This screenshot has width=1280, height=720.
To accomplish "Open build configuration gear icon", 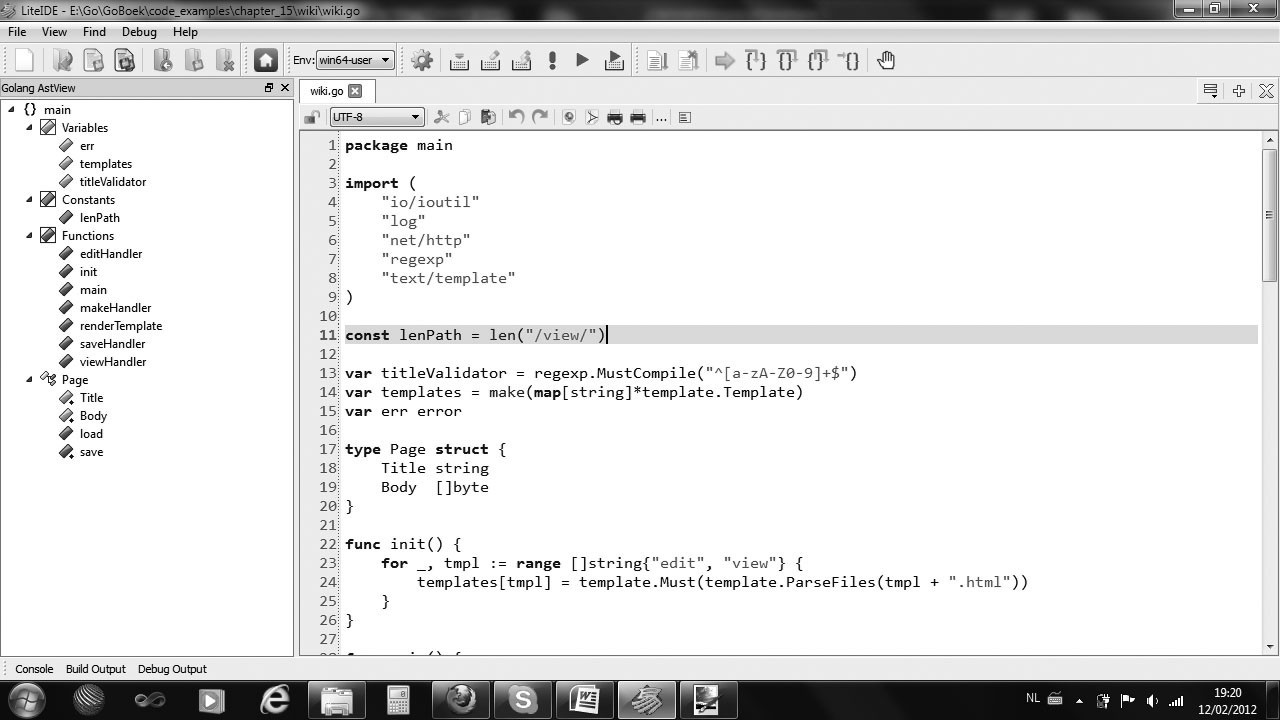I will coord(422,61).
